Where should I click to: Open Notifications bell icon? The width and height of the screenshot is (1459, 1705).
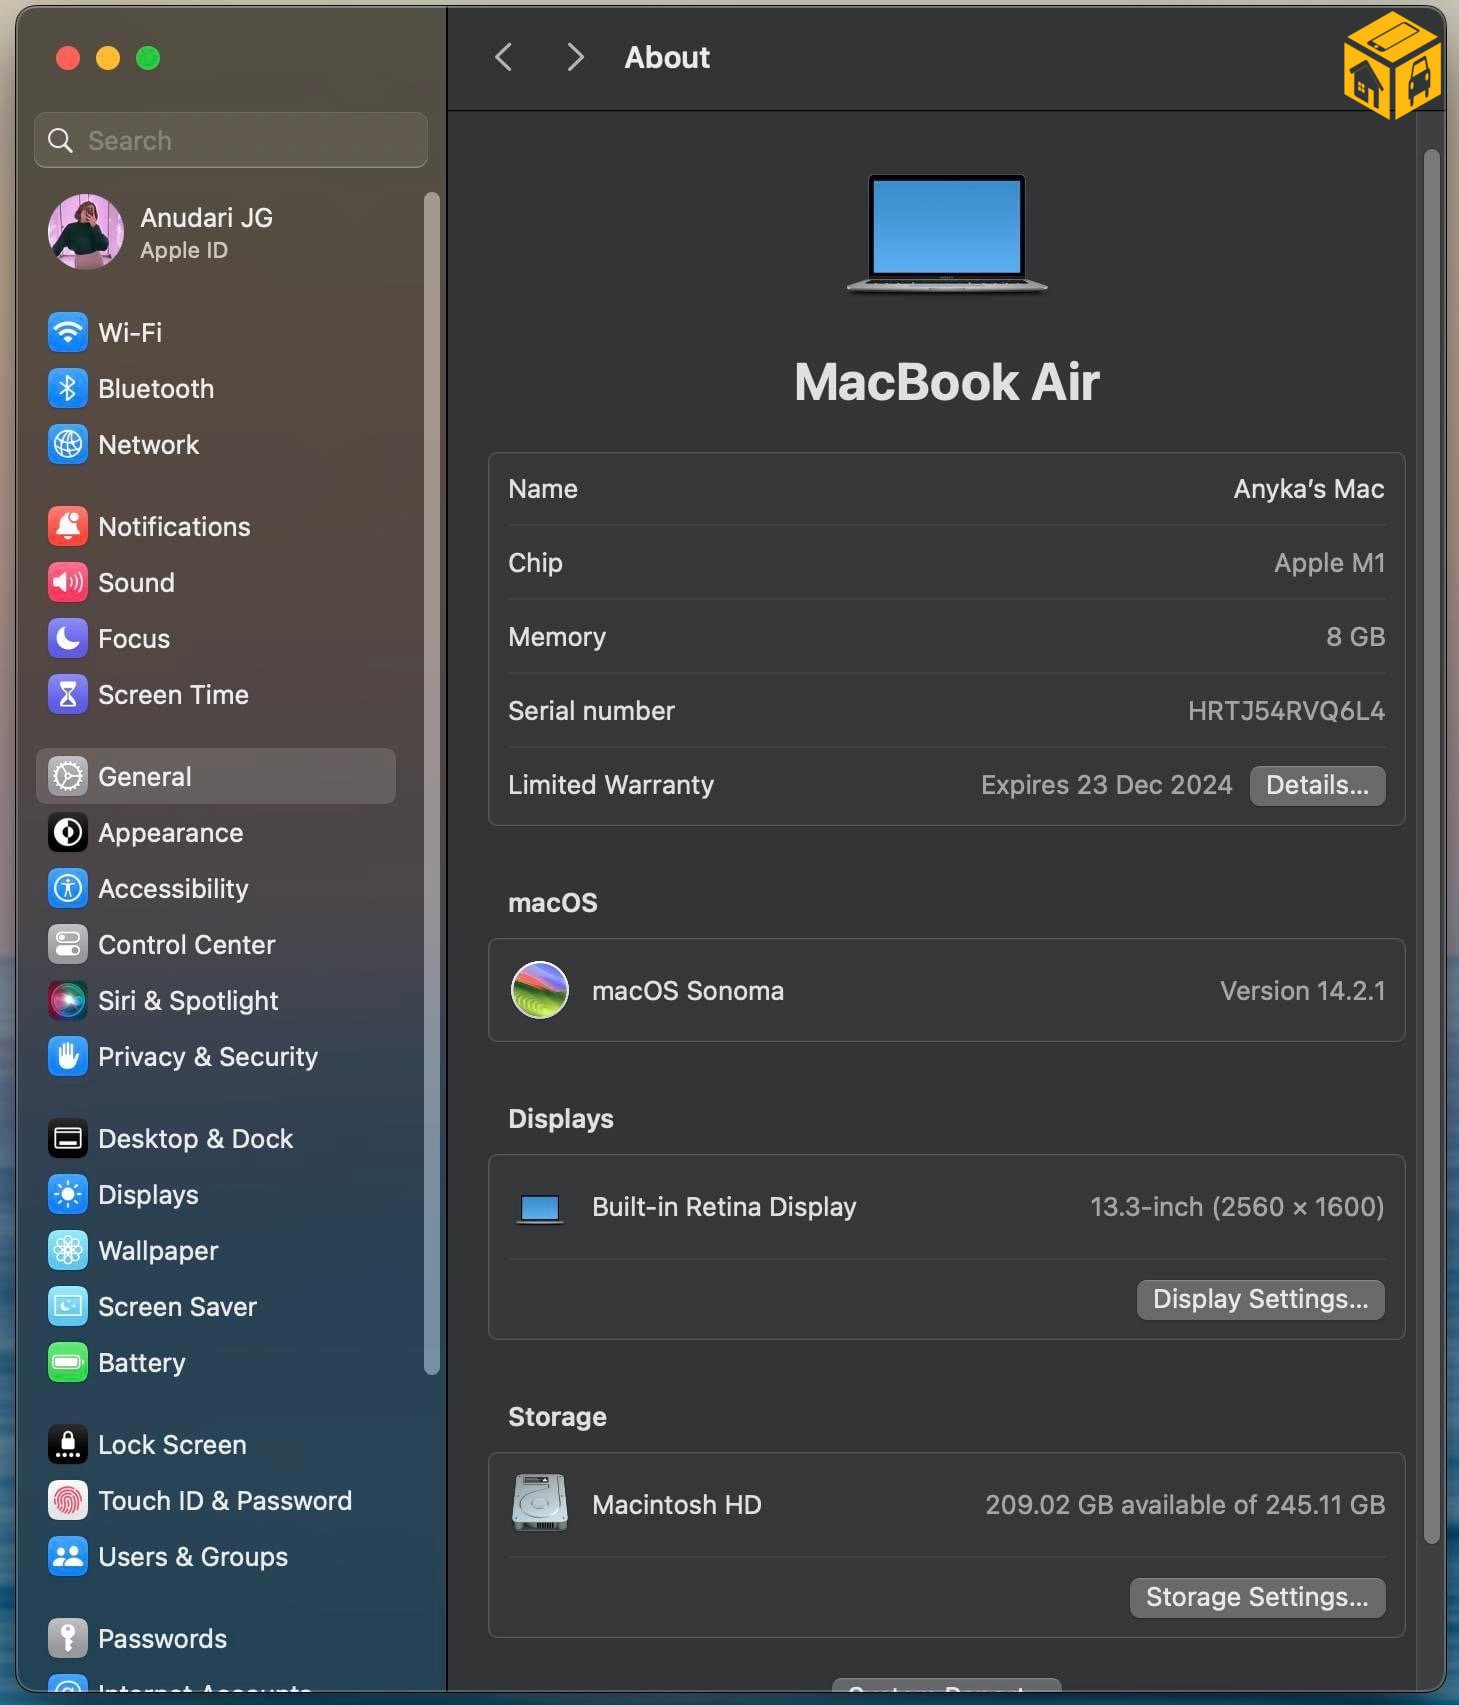click(x=68, y=526)
